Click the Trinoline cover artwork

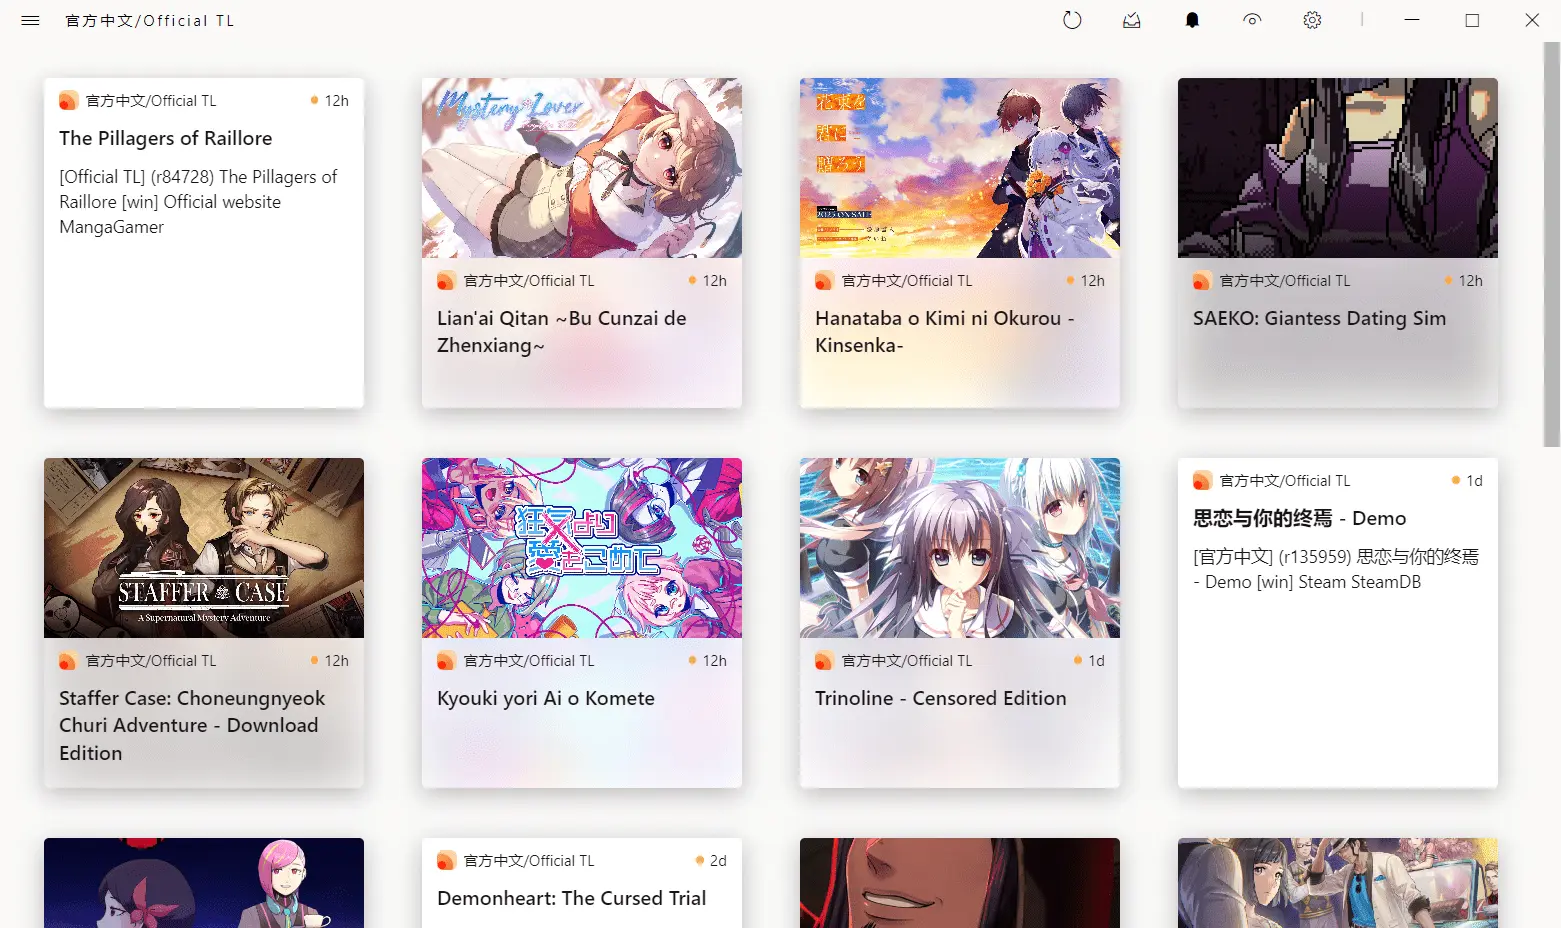pyautogui.click(x=960, y=548)
